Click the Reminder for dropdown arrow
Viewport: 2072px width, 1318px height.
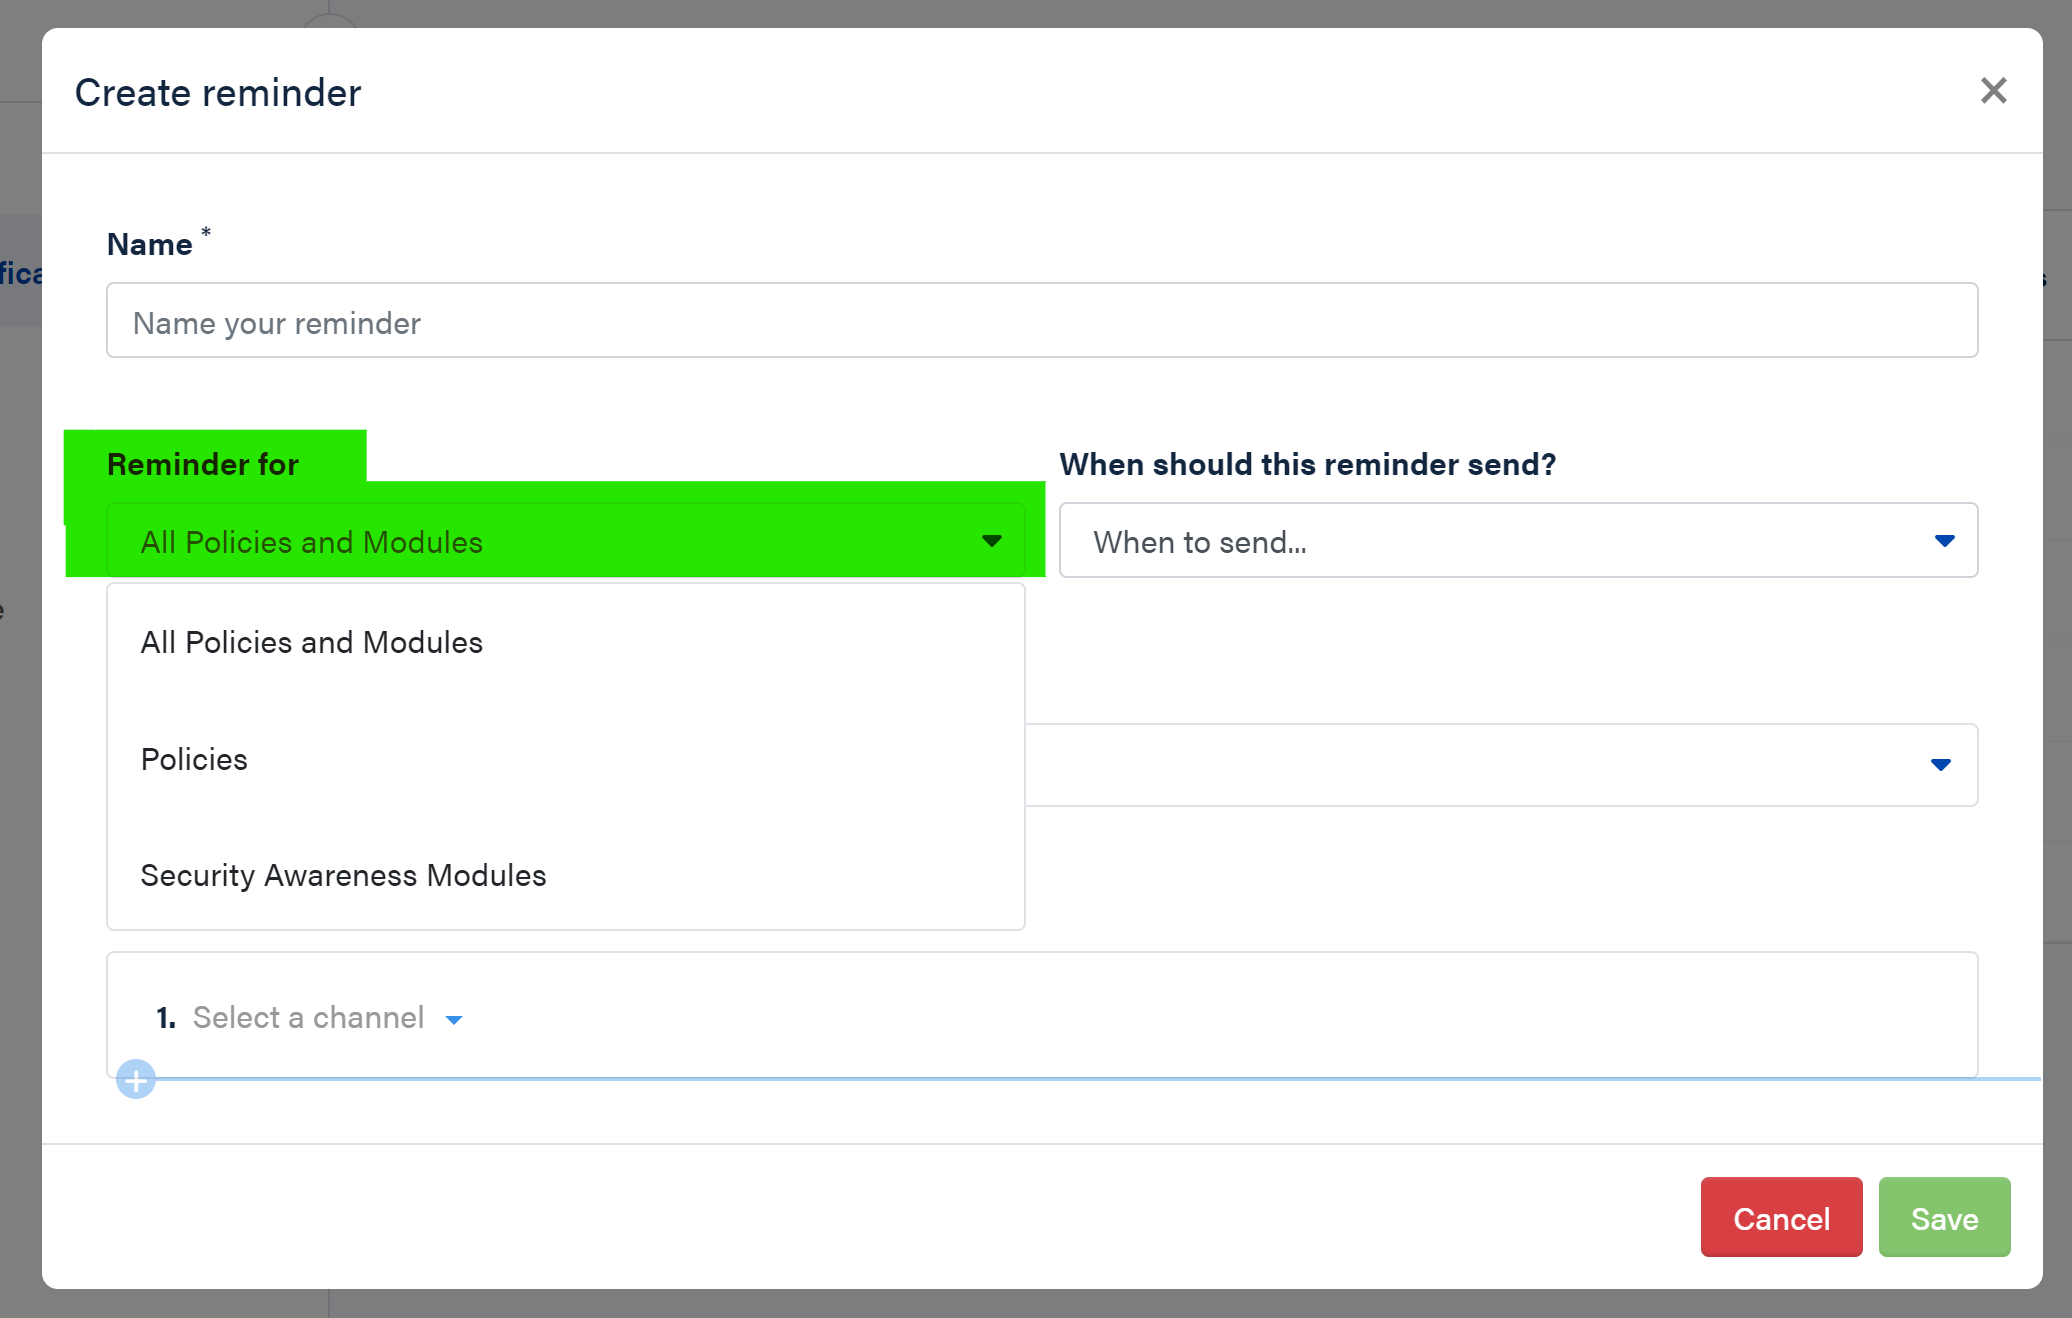click(991, 541)
